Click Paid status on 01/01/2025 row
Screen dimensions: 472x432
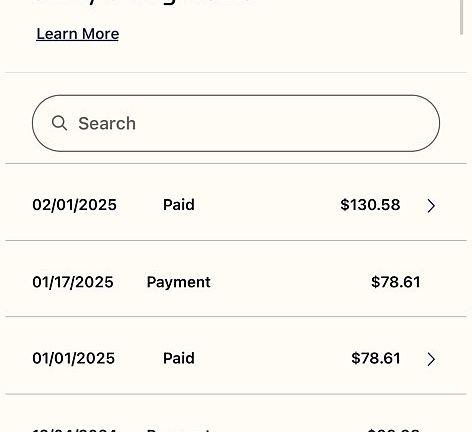pyautogui.click(x=179, y=358)
